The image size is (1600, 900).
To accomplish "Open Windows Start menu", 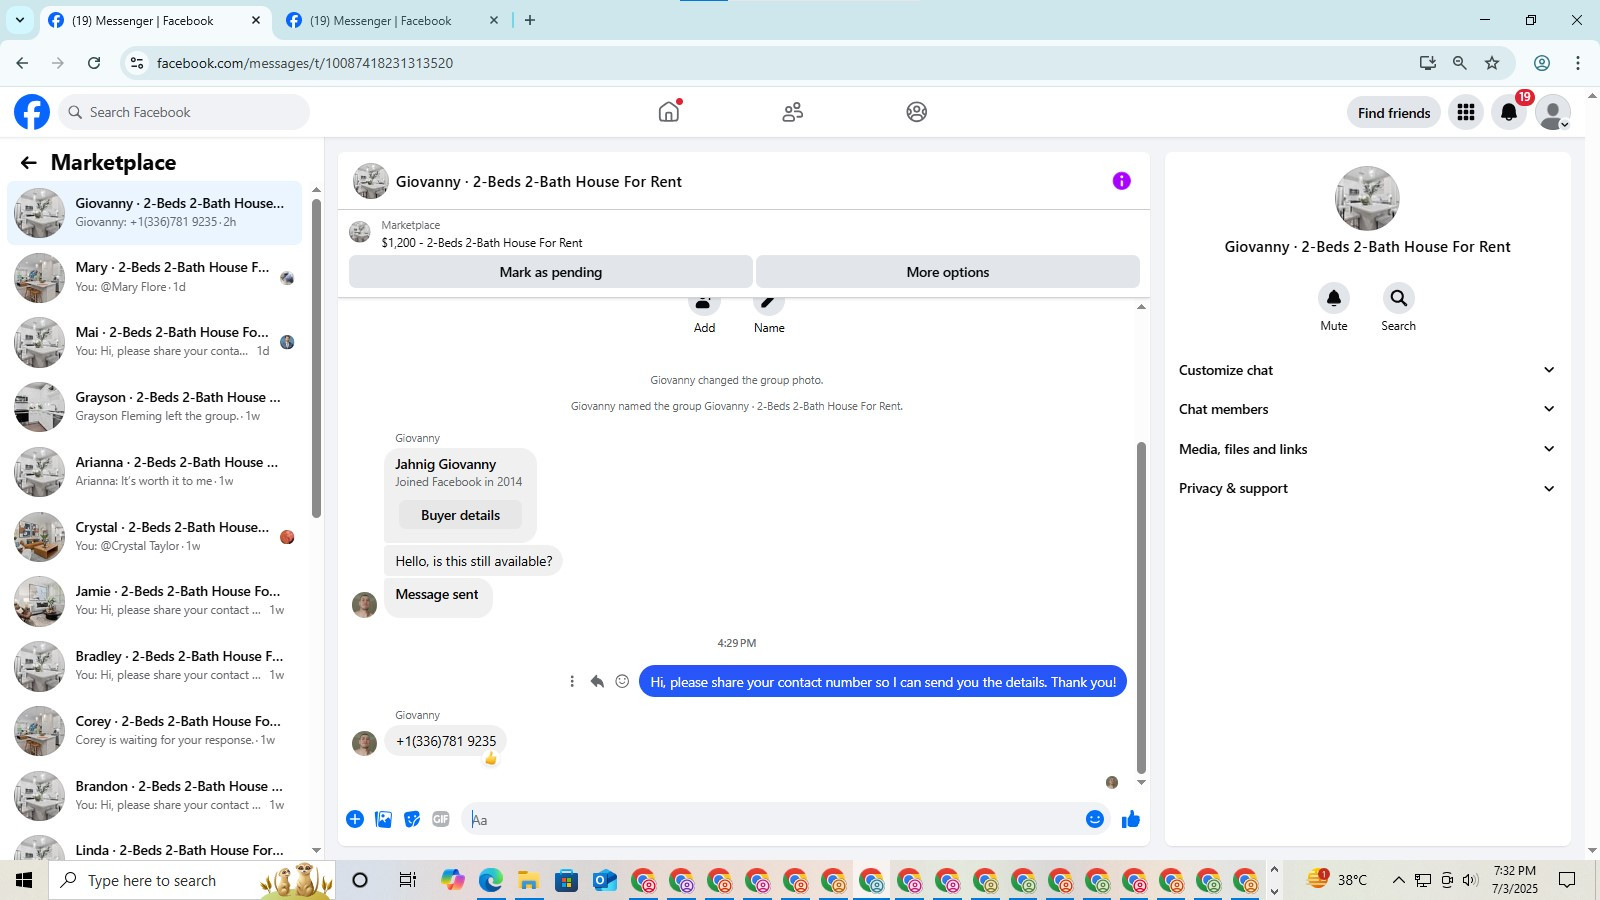I will pyautogui.click(x=24, y=880).
